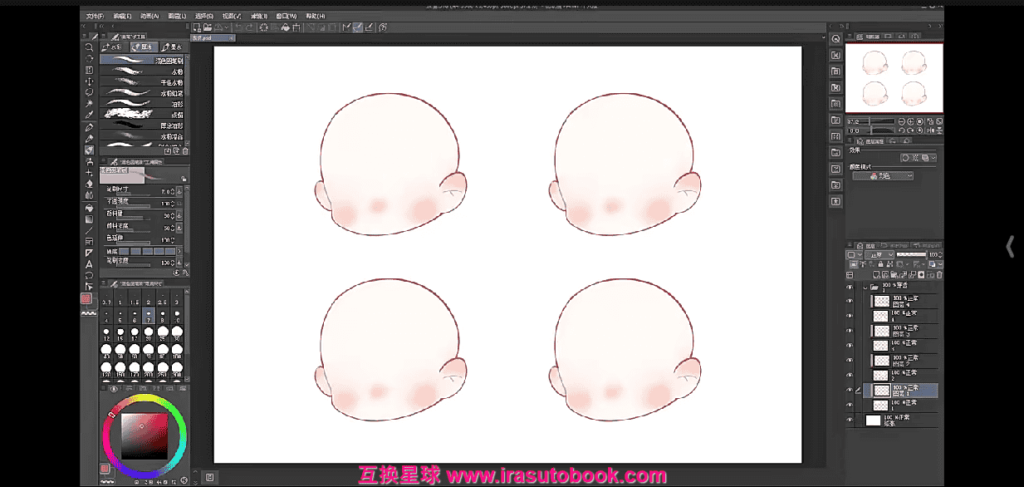Open change layer color dropdown arrow
Screen dimensions: 1024x487
940,264
